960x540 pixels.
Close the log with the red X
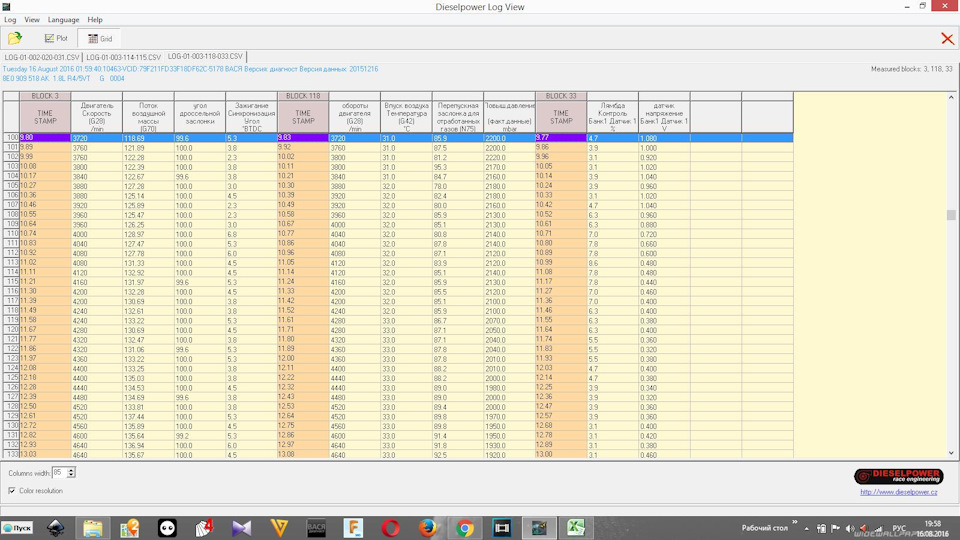[946, 39]
